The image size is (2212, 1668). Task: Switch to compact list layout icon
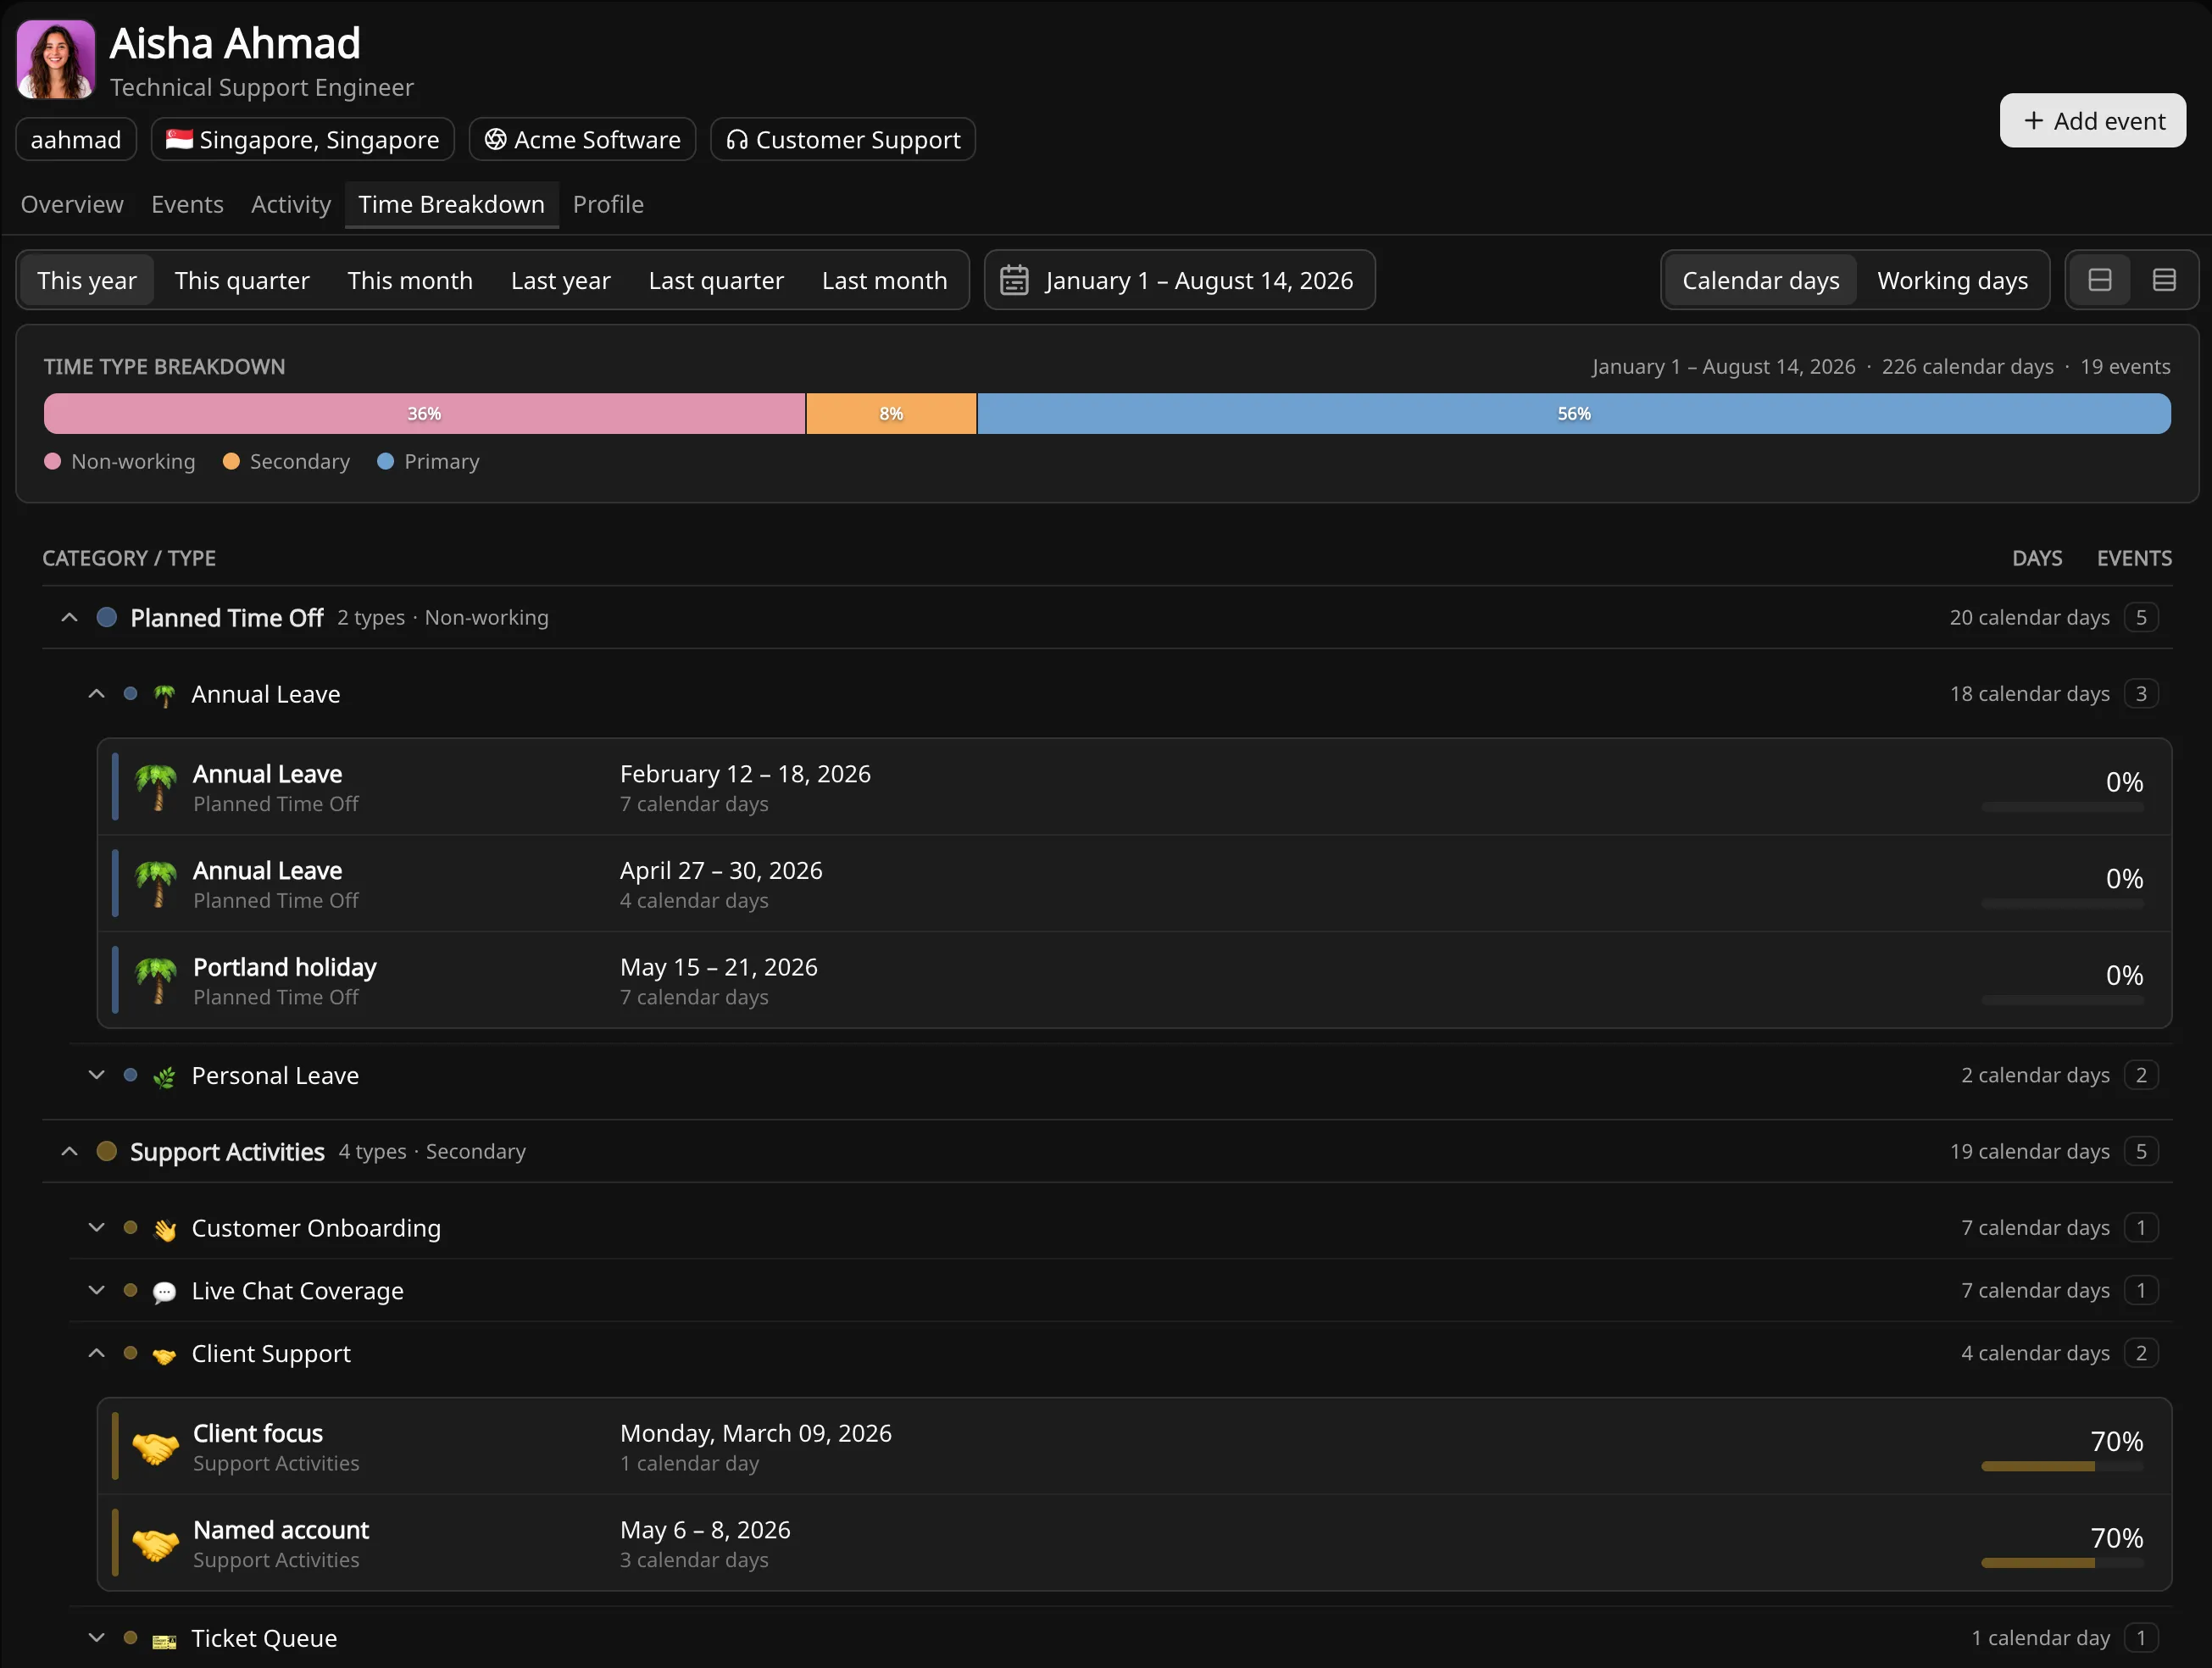coord(2100,280)
